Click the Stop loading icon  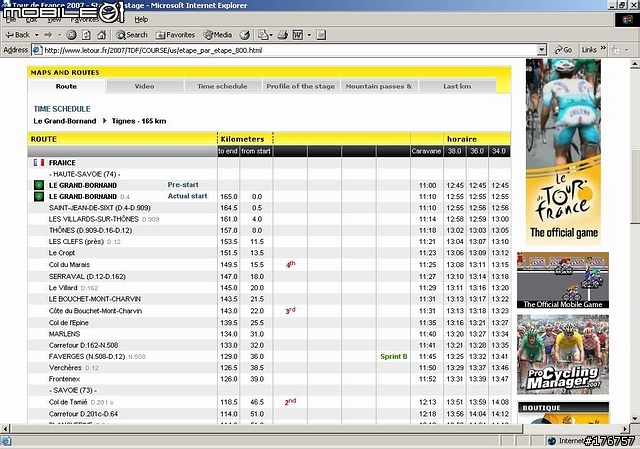(71, 35)
